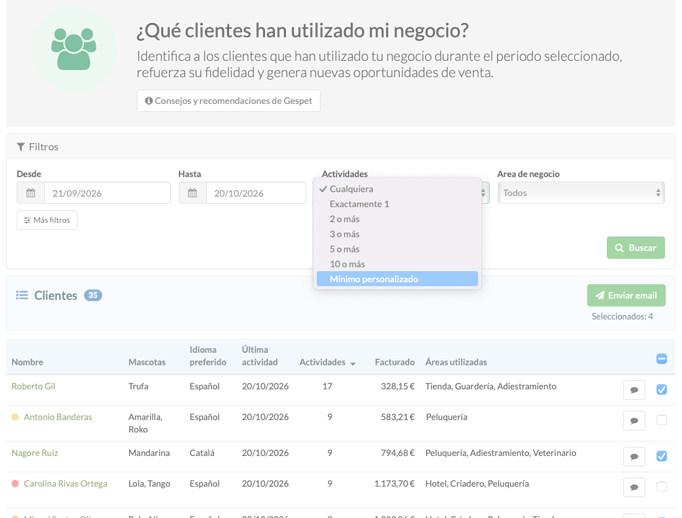682x518 pixels.
Task: Select Mínimo personalizado option
Action: pyautogui.click(x=397, y=279)
